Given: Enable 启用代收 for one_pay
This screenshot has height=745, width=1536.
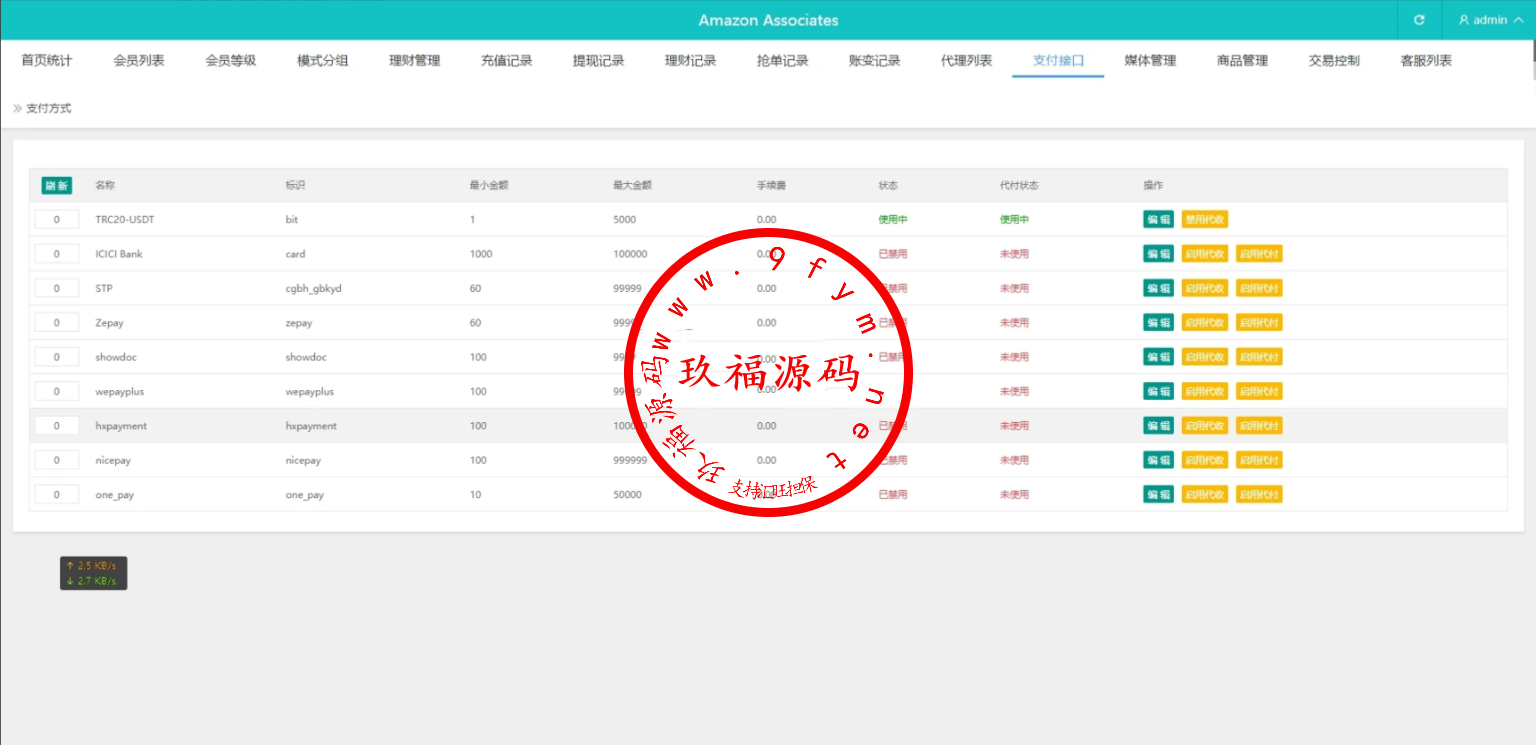Looking at the screenshot, I should [1205, 495].
